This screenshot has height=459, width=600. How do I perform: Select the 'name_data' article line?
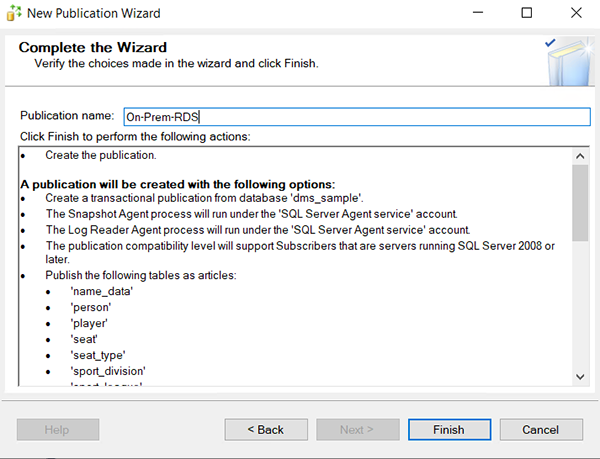coord(101,291)
